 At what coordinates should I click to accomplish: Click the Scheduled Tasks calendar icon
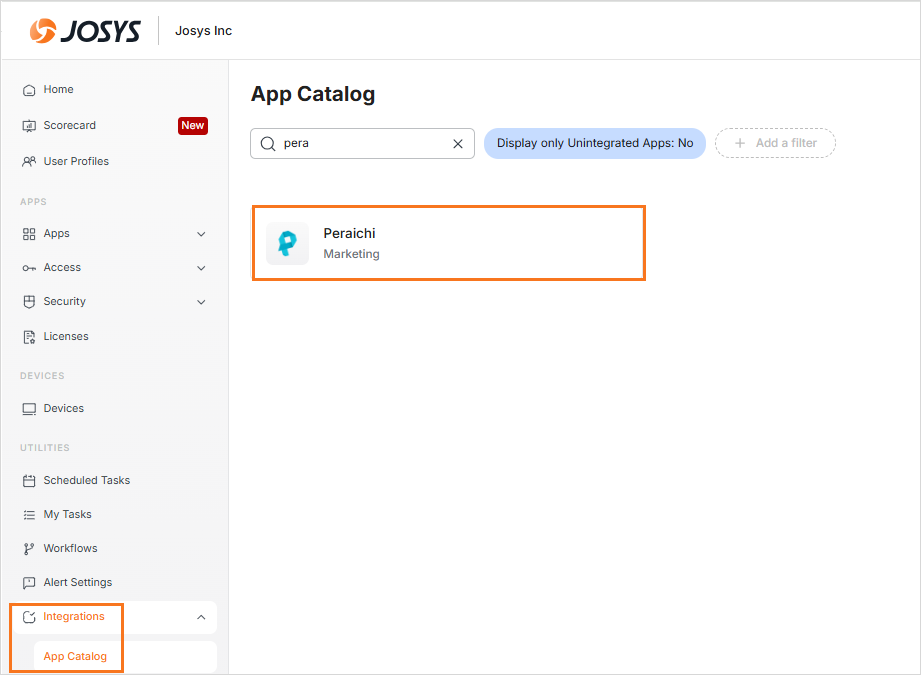pyautogui.click(x=29, y=481)
